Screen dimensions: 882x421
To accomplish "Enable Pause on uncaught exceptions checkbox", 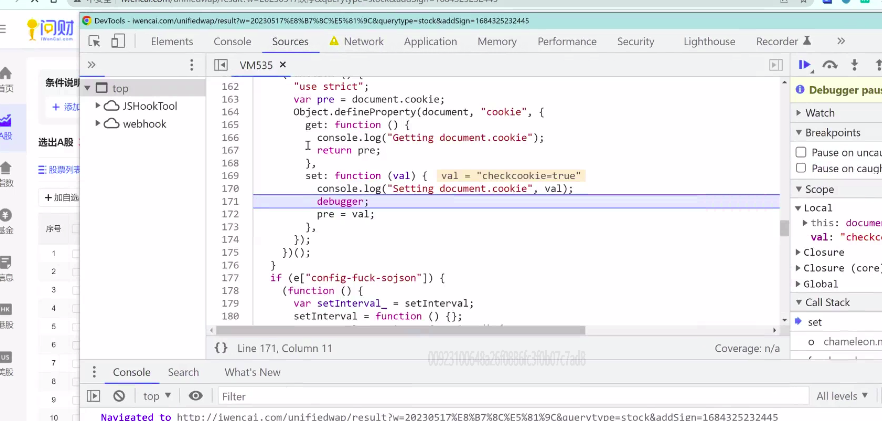I will (x=800, y=153).
